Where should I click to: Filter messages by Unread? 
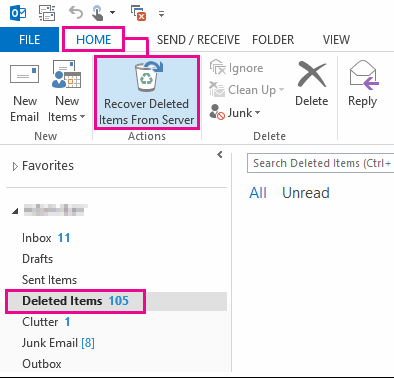tap(306, 193)
